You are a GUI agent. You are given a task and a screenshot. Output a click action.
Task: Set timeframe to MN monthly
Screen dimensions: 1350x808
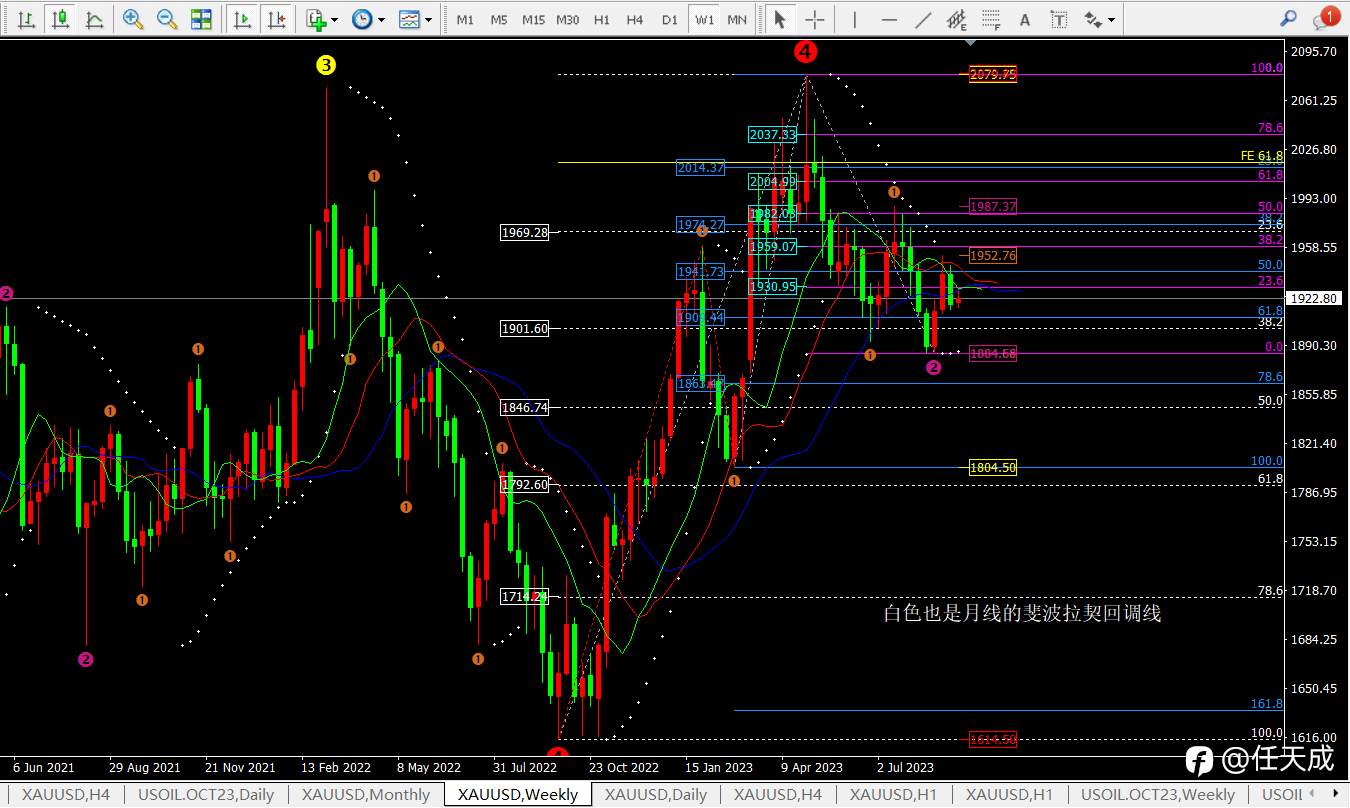point(737,19)
